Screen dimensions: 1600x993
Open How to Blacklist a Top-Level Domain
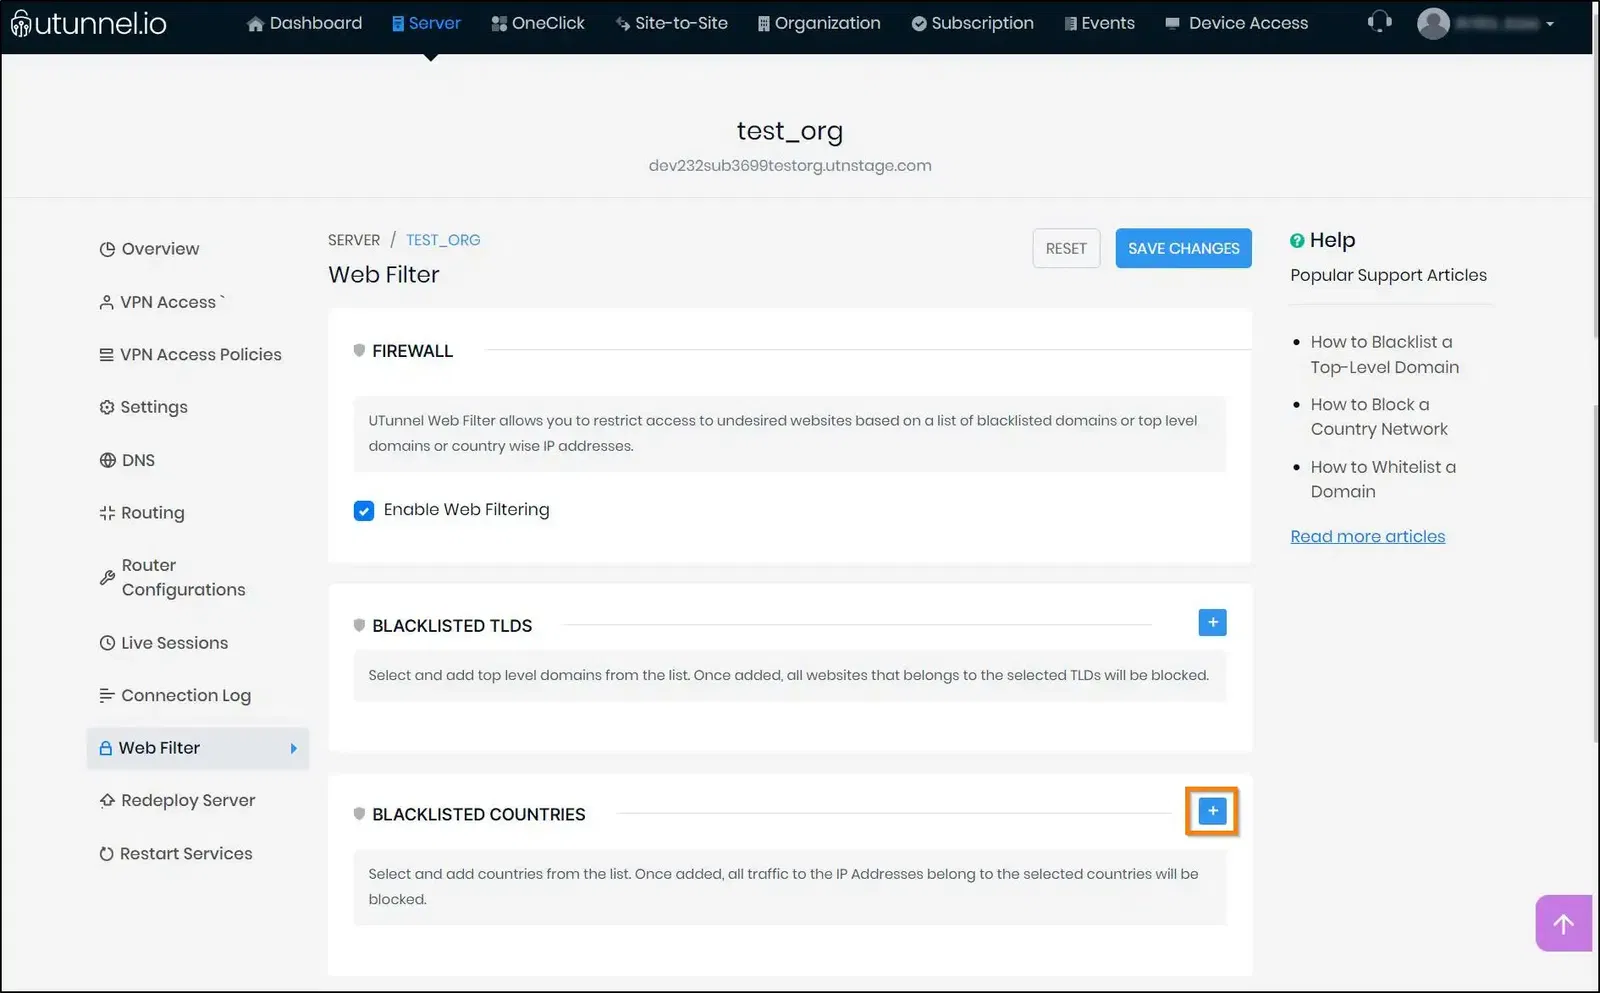(1384, 355)
